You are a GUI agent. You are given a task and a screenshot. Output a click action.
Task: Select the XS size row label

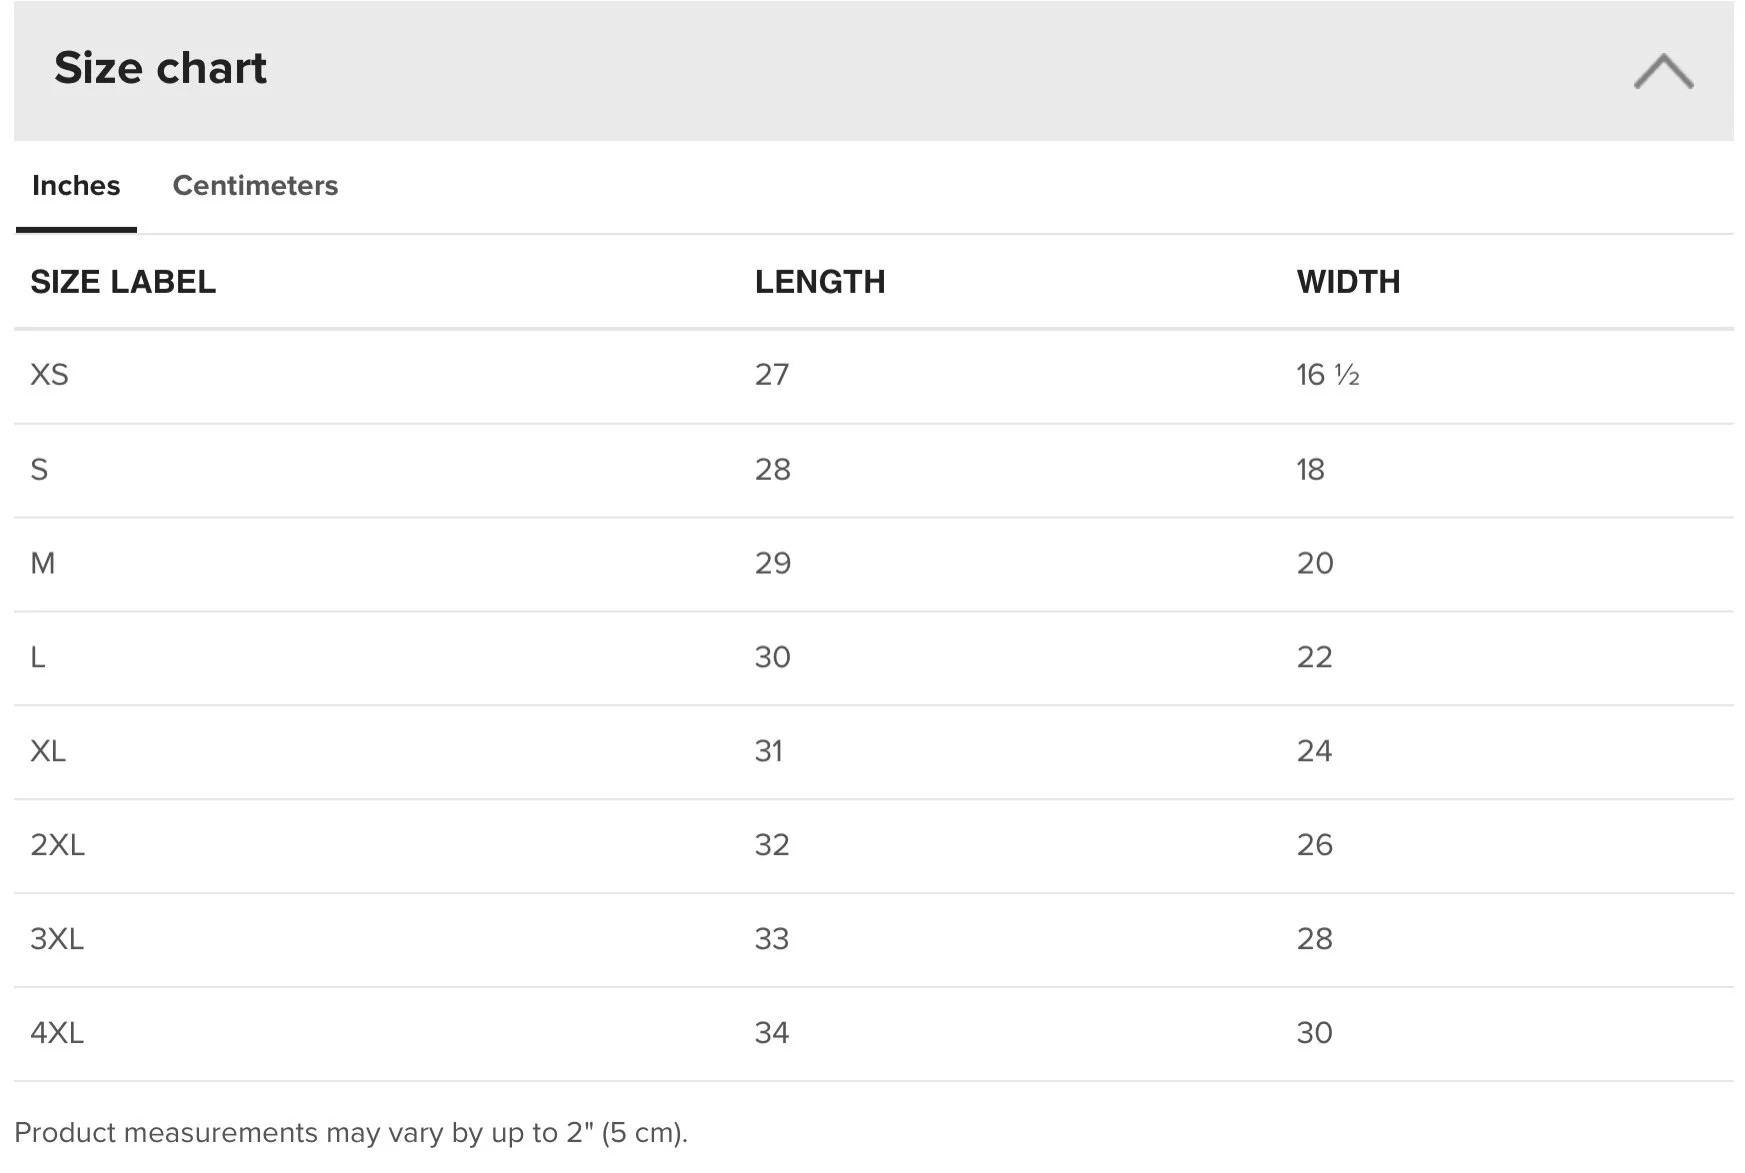(x=49, y=375)
